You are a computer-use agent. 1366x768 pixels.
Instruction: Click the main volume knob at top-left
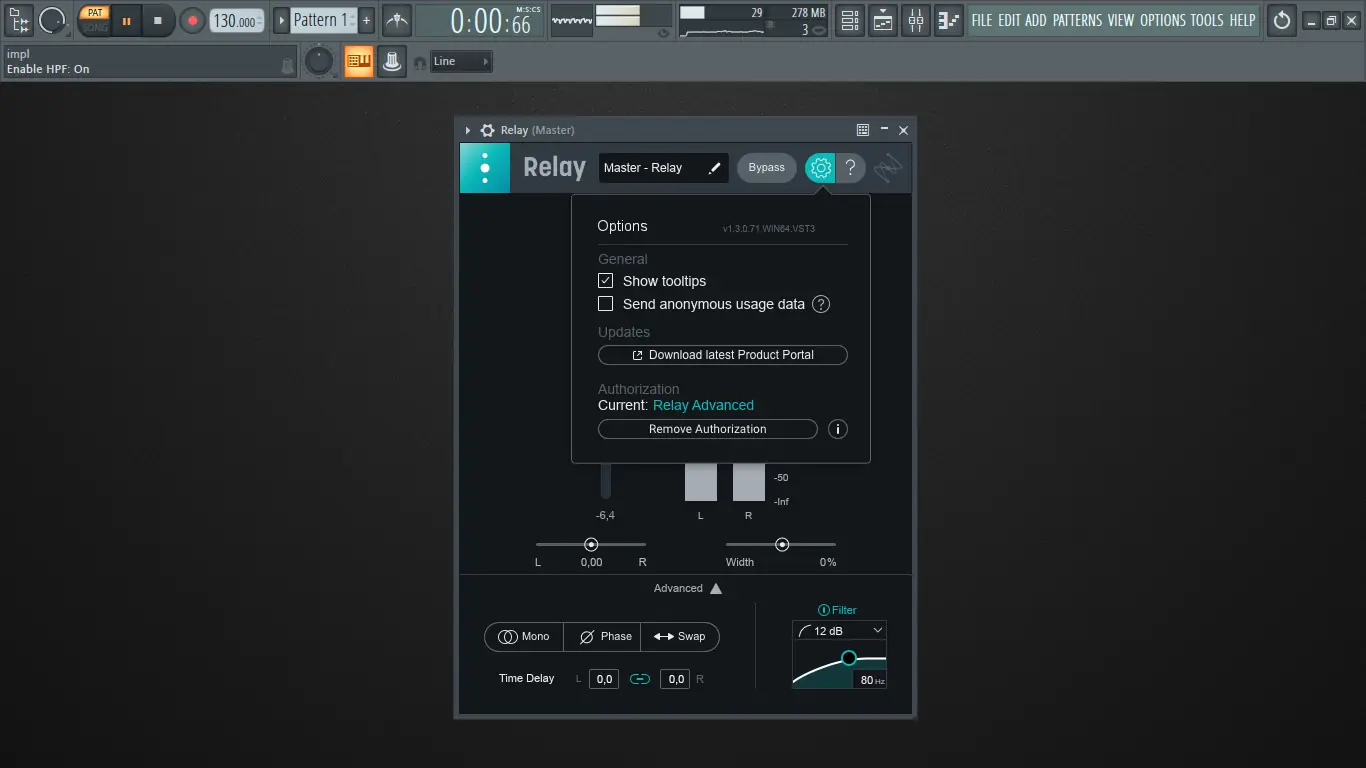[x=52, y=20]
